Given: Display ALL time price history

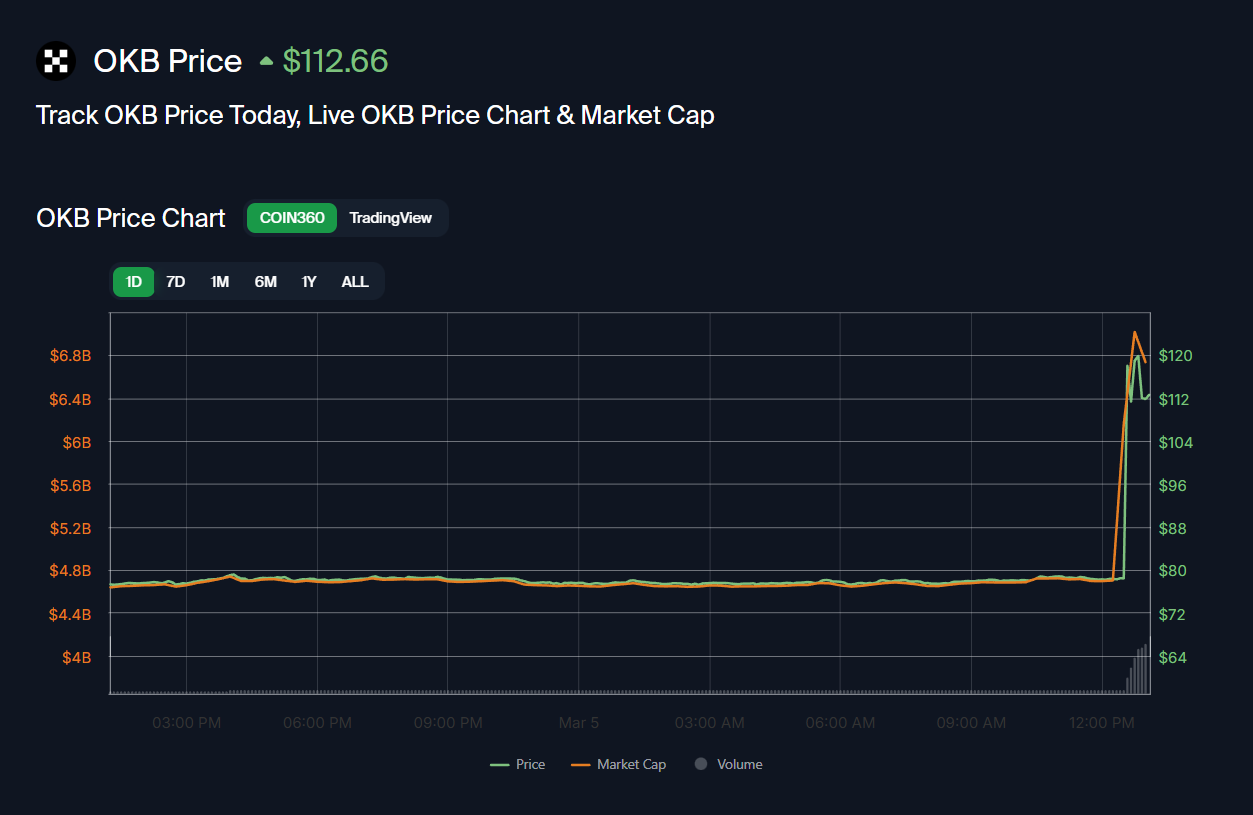Looking at the screenshot, I should tap(355, 282).
